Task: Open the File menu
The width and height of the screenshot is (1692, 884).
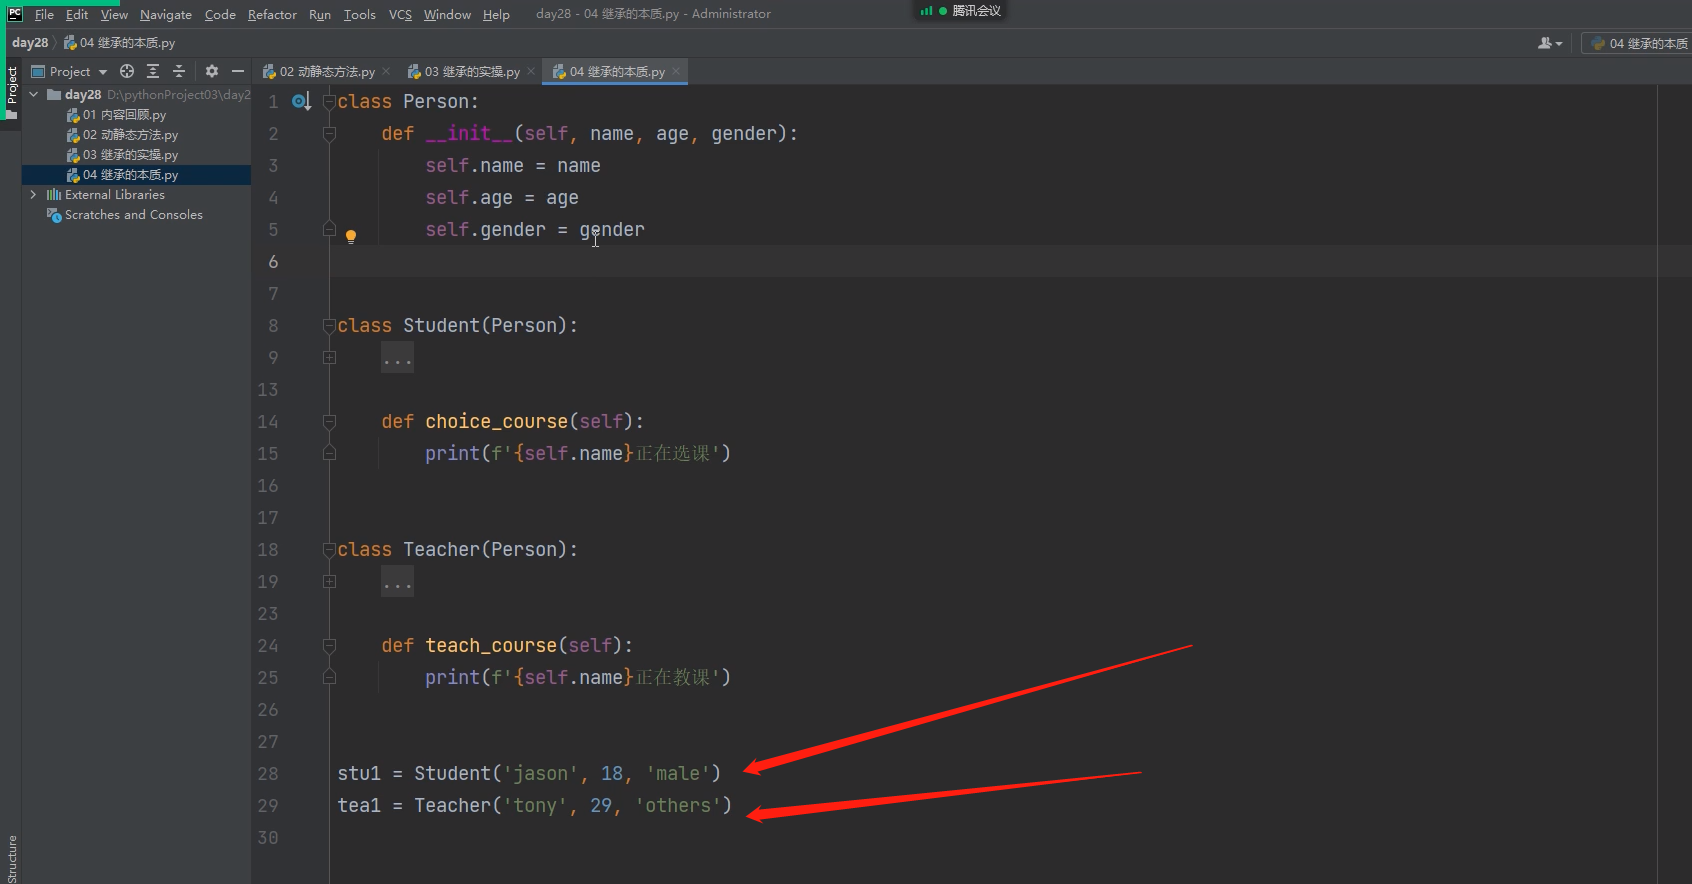Action: click(44, 14)
